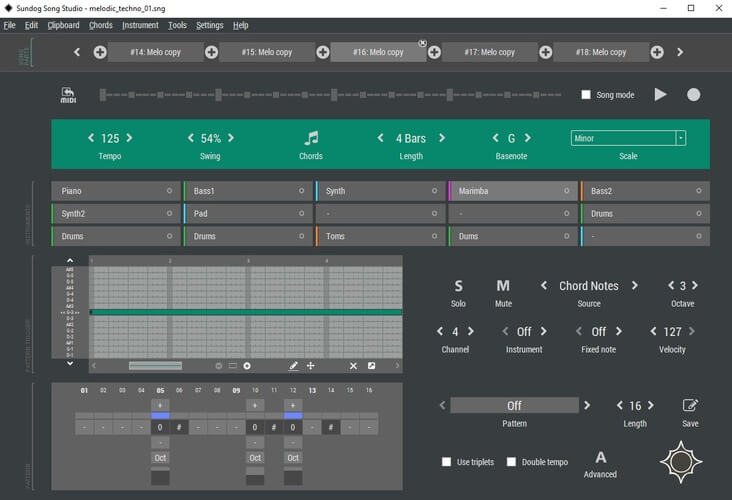
Task: Click the Off pattern name field
Action: coord(514,405)
